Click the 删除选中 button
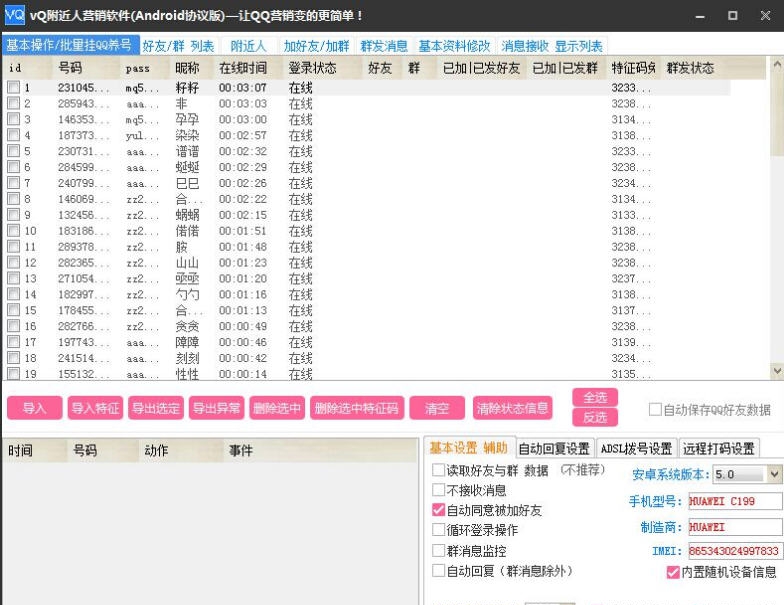784x605 pixels. coord(277,408)
